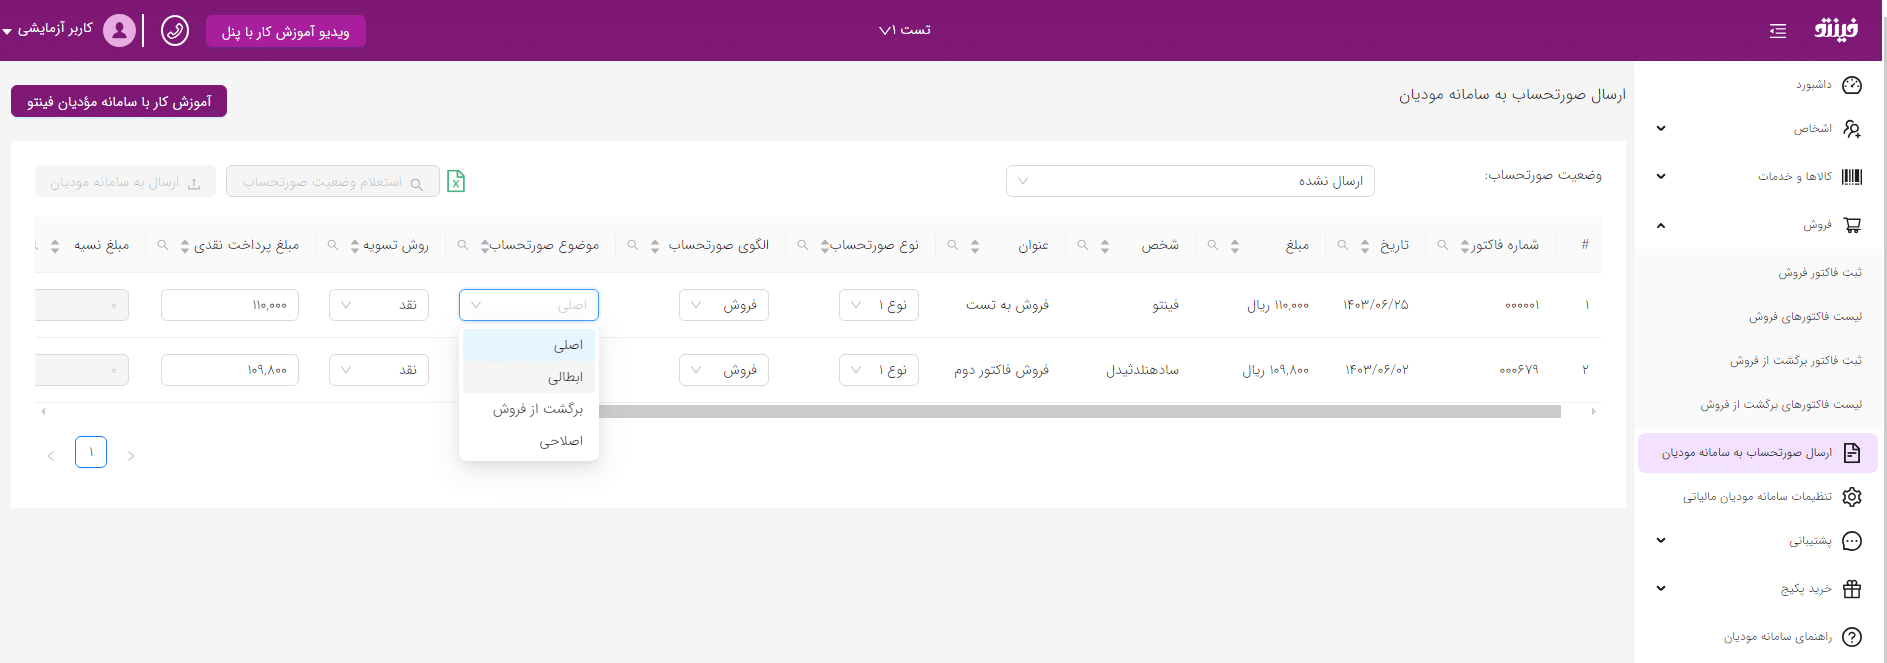Click search icon for الگوی صورتحساب column
The height and width of the screenshot is (663, 1887).
point(632,245)
